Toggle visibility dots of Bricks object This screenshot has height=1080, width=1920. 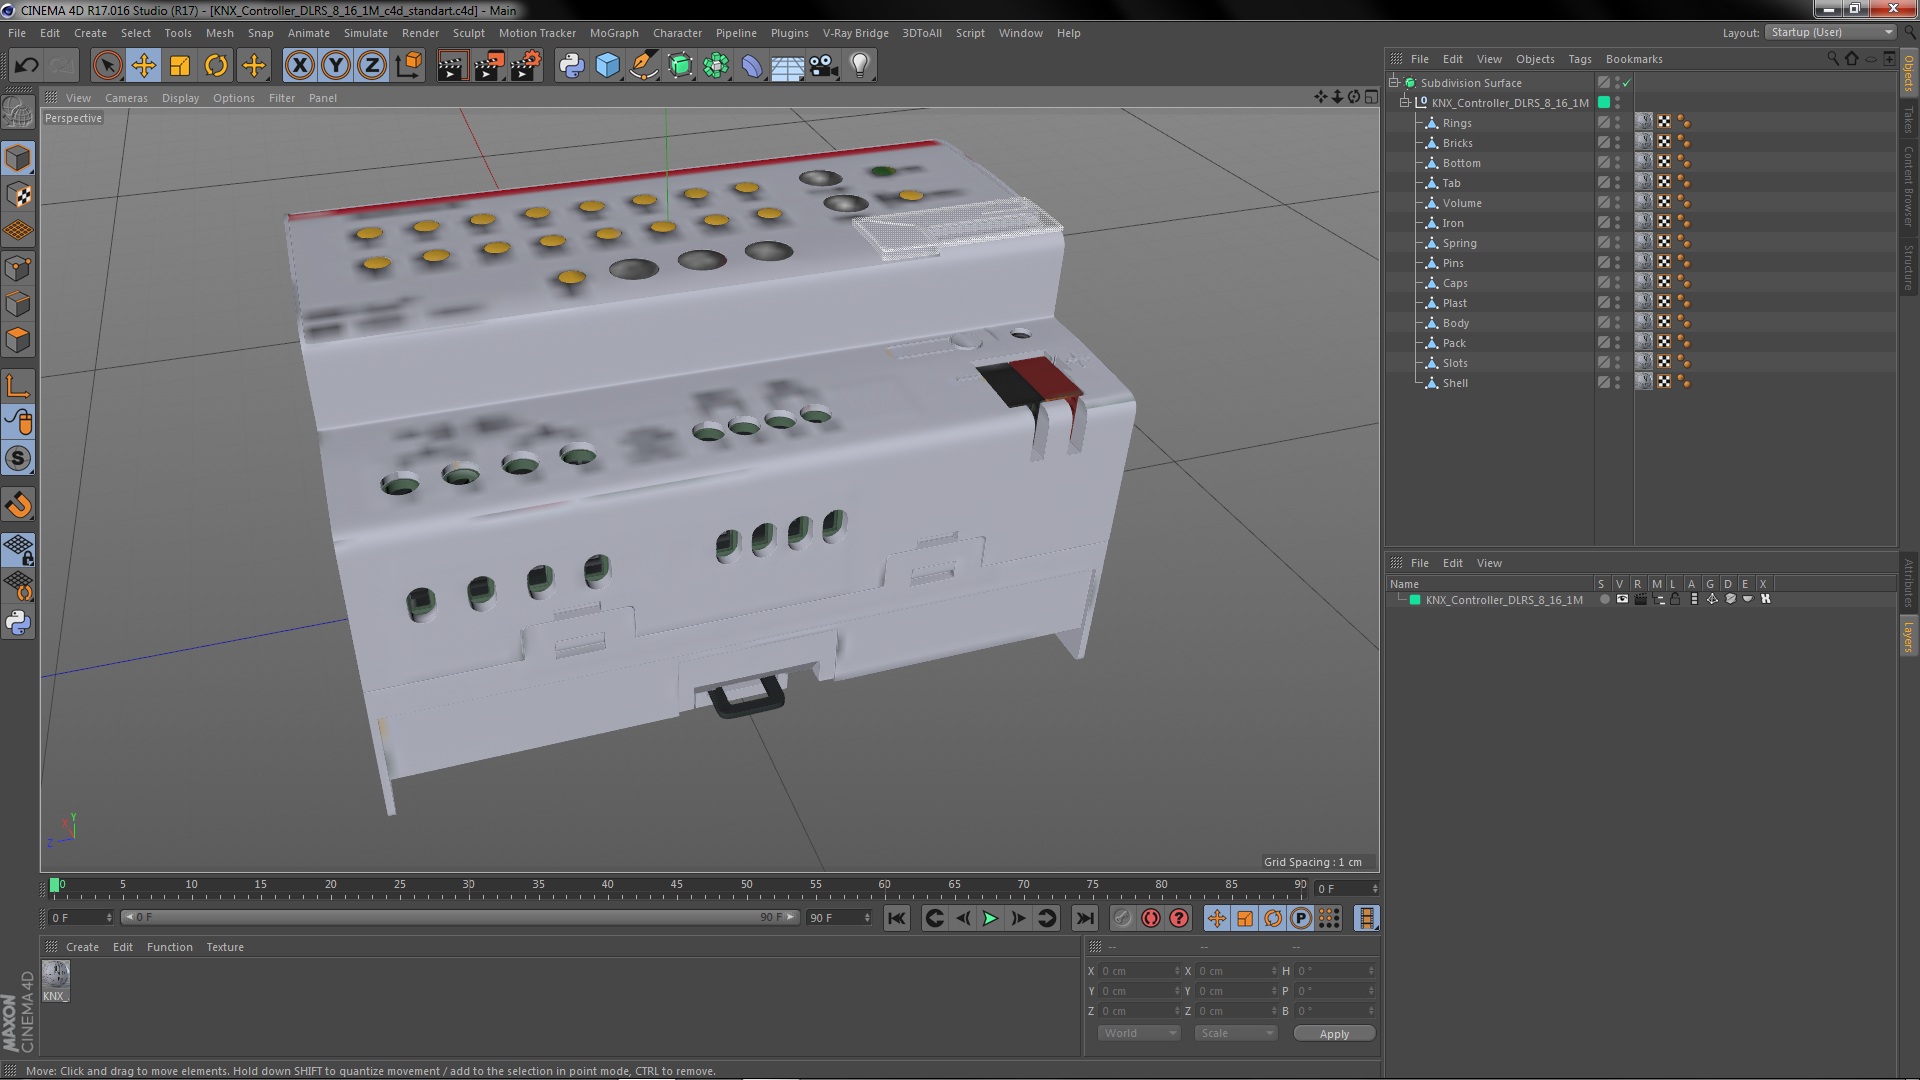pos(1618,143)
